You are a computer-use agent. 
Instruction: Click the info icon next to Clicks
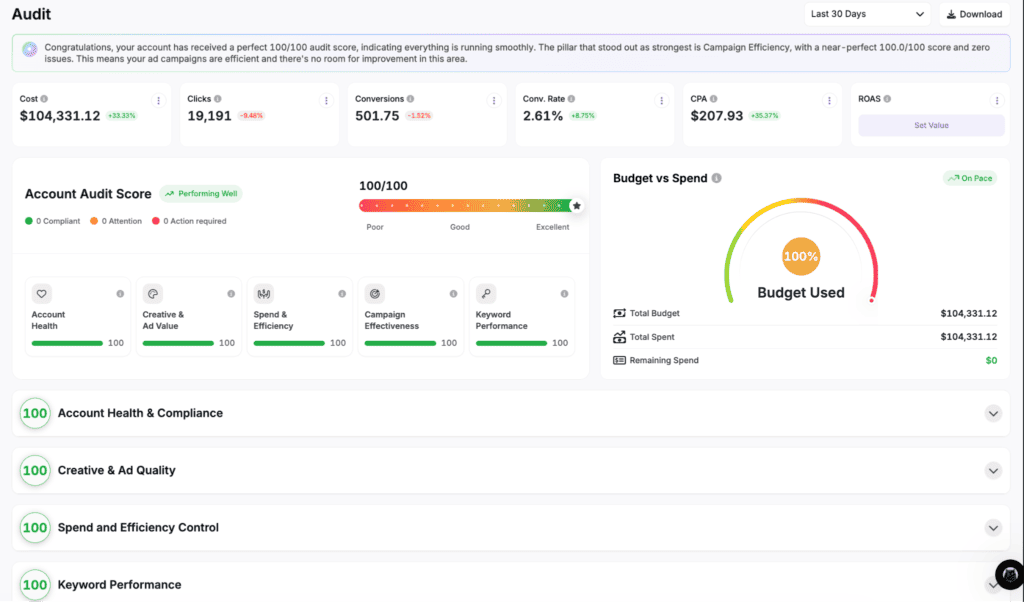click(218, 99)
